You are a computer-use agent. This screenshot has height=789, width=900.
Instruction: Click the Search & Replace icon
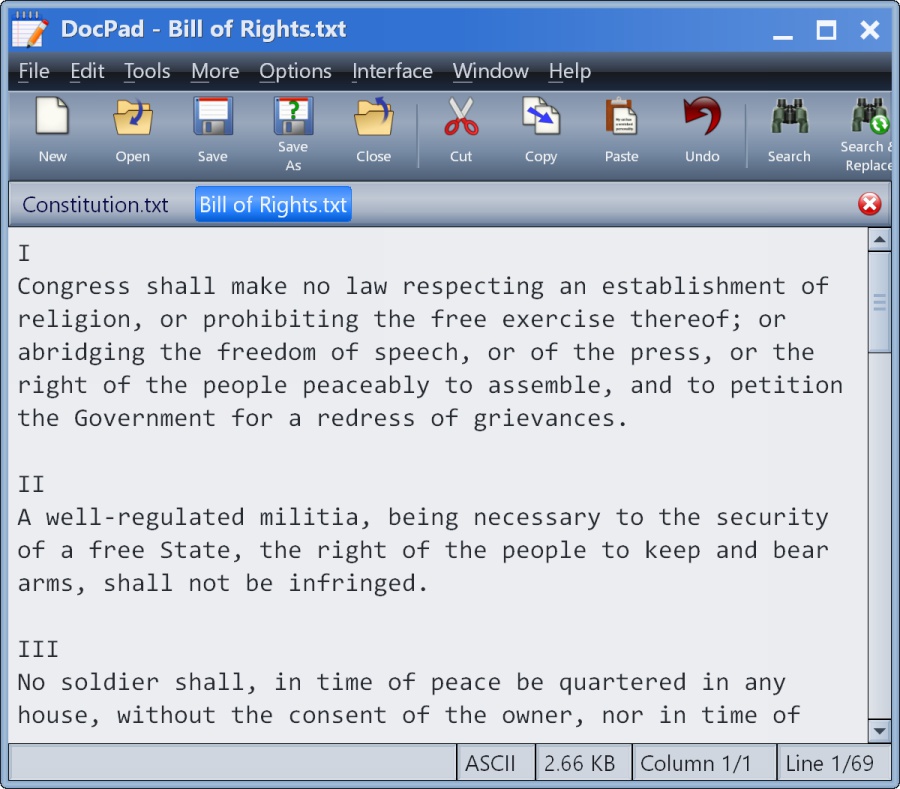[x=870, y=116]
